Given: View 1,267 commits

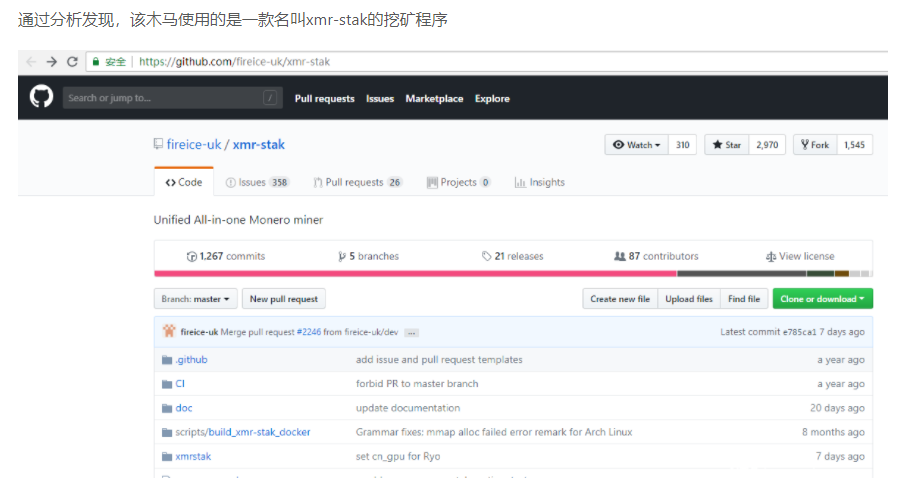Looking at the screenshot, I should (x=226, y=256).
